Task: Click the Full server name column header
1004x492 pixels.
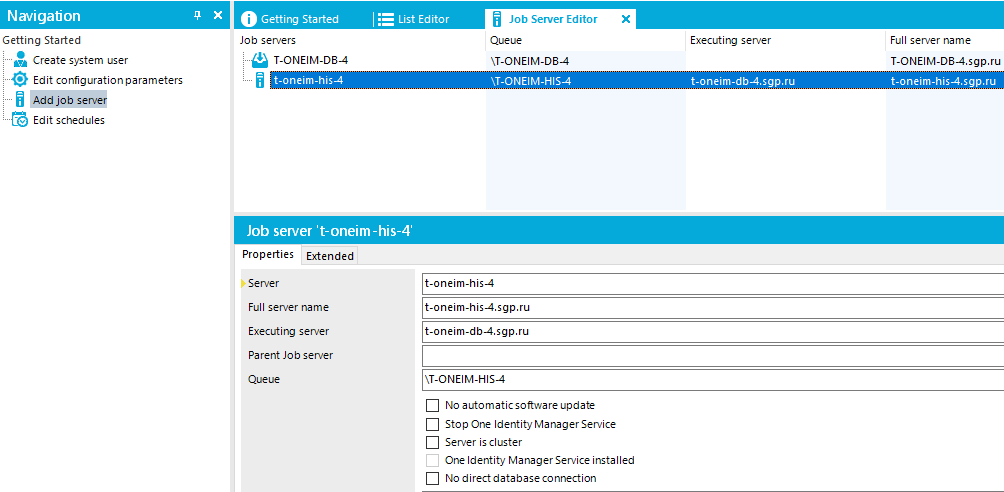Action: (x=945, y=40)
